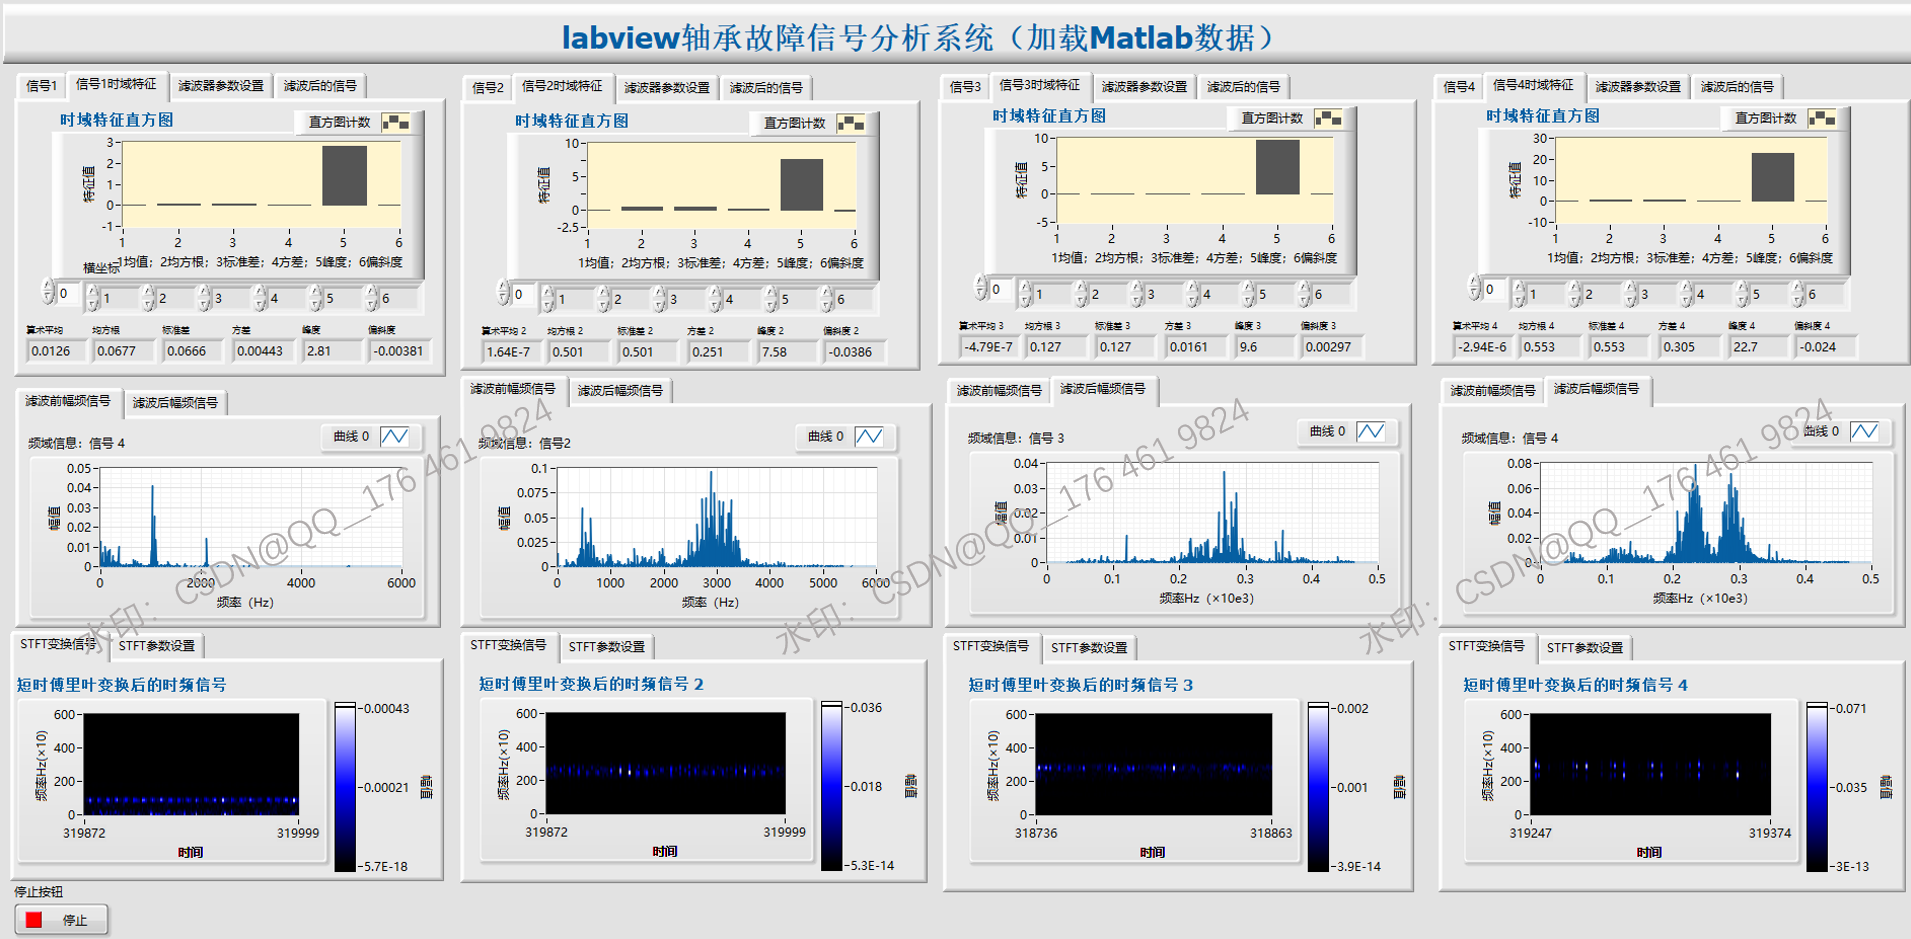Click the array index stepper in signal 4 panel
Viewport: 1911px width, 939px height.
click(1474, 288)
